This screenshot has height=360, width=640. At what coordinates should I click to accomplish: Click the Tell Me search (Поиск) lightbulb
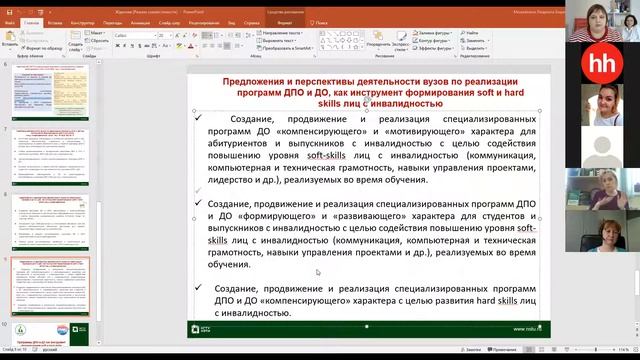coord(318,23)
